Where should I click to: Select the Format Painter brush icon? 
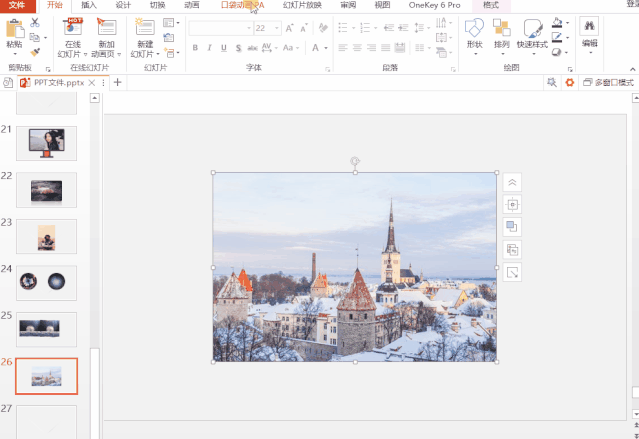click(35, 52)
